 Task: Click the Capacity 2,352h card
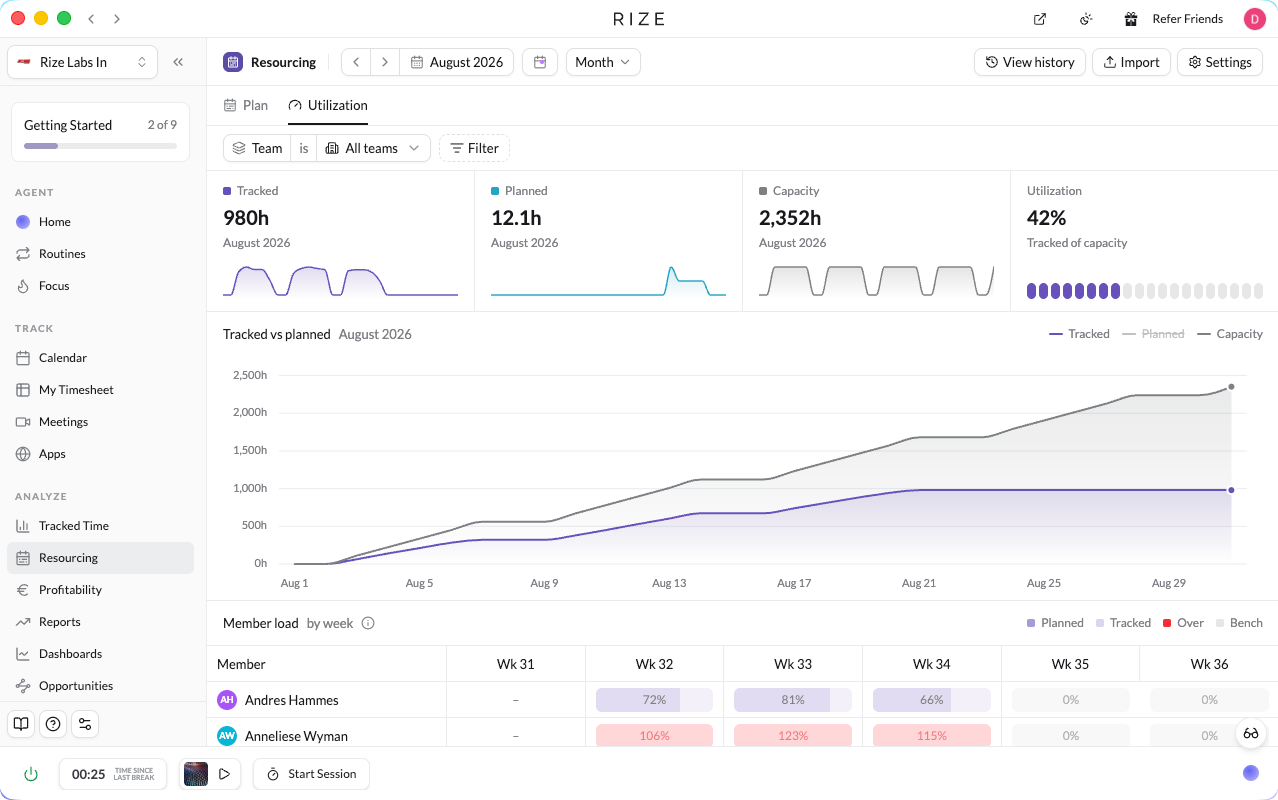tap(876, 241)
